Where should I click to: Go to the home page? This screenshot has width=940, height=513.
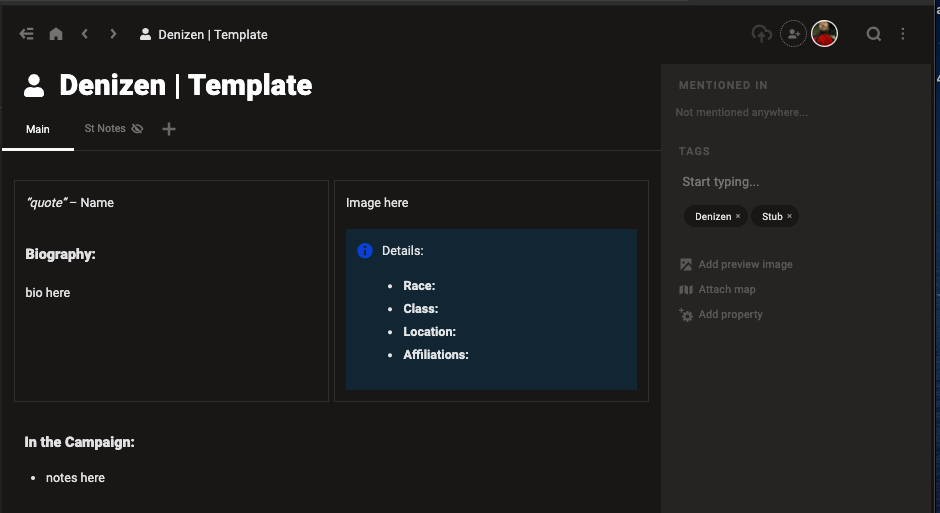coord(56,34)
